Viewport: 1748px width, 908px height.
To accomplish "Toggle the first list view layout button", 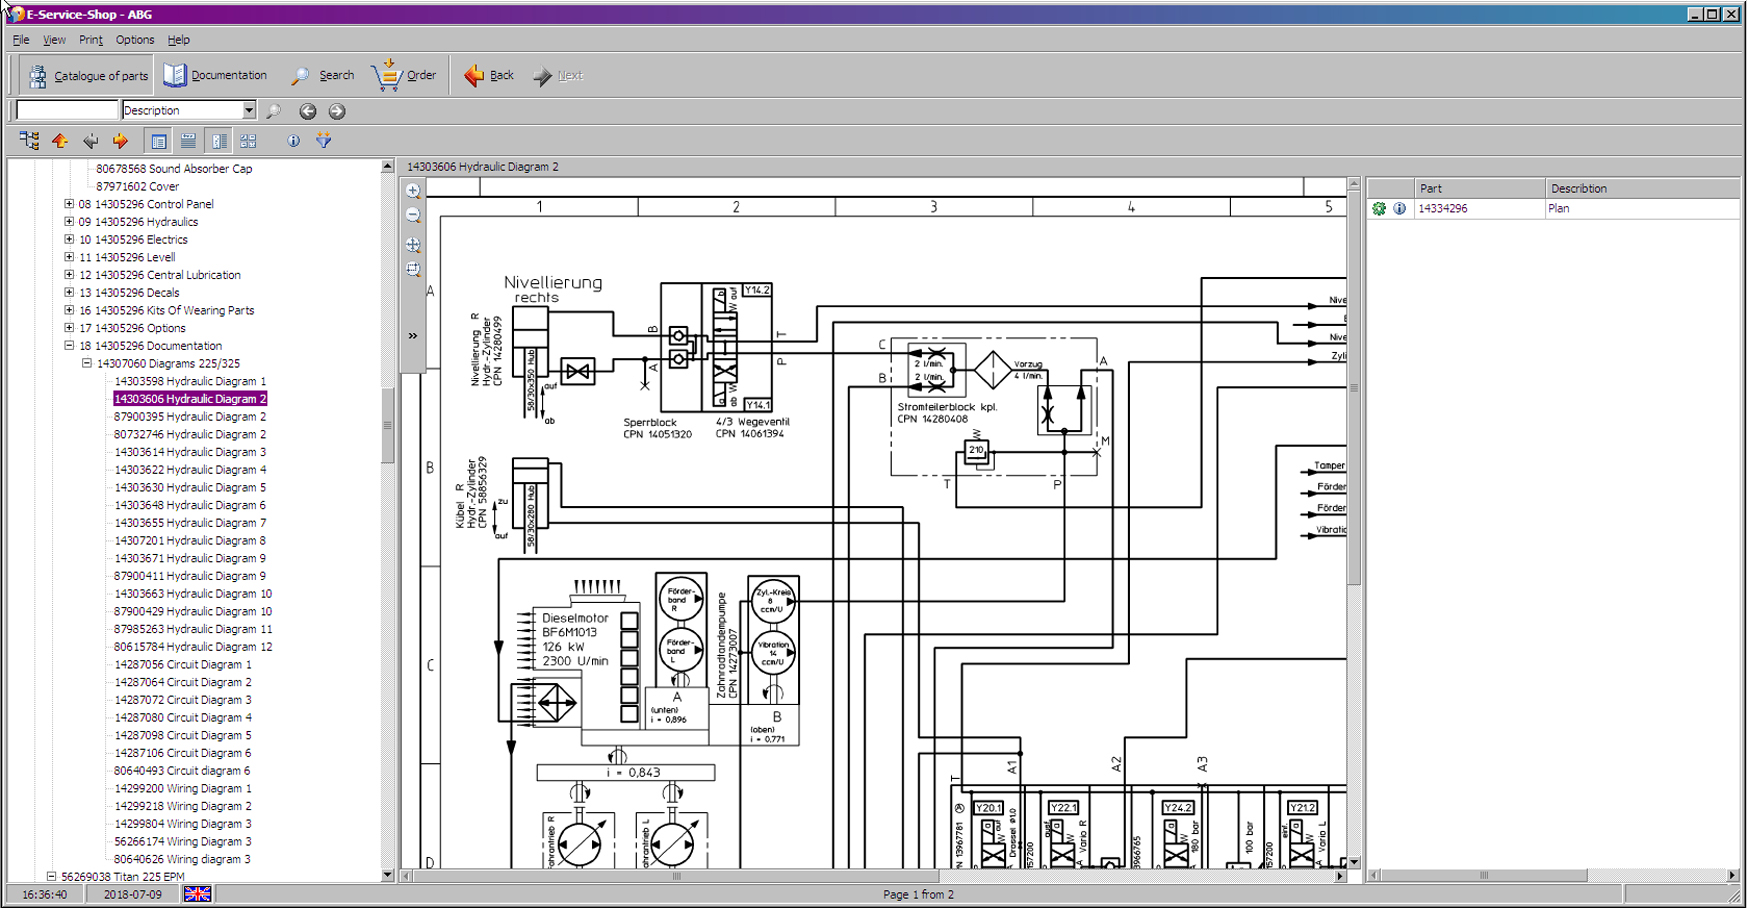I will 158,141.
